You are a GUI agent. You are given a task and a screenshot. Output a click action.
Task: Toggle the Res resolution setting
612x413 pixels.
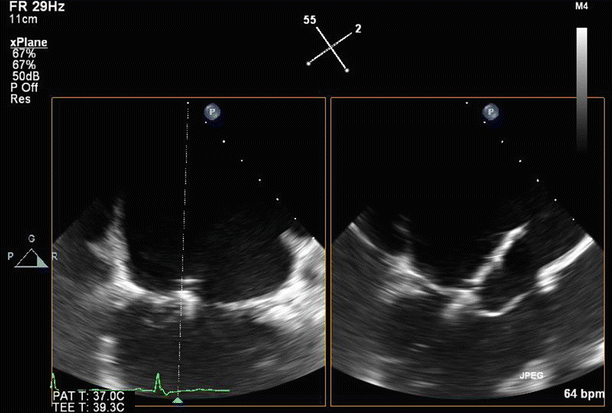tap(19, 100)
